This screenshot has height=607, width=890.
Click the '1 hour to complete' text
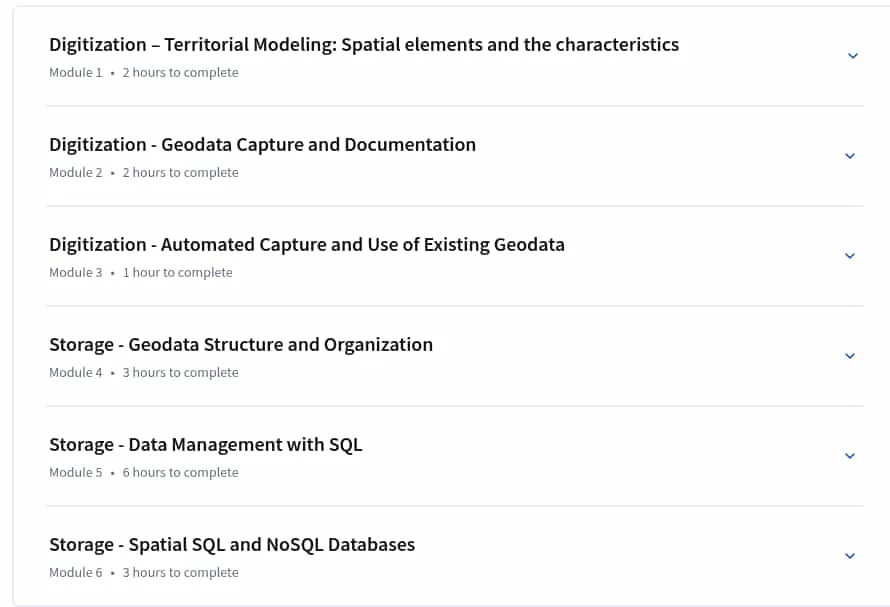click(178, 273)
